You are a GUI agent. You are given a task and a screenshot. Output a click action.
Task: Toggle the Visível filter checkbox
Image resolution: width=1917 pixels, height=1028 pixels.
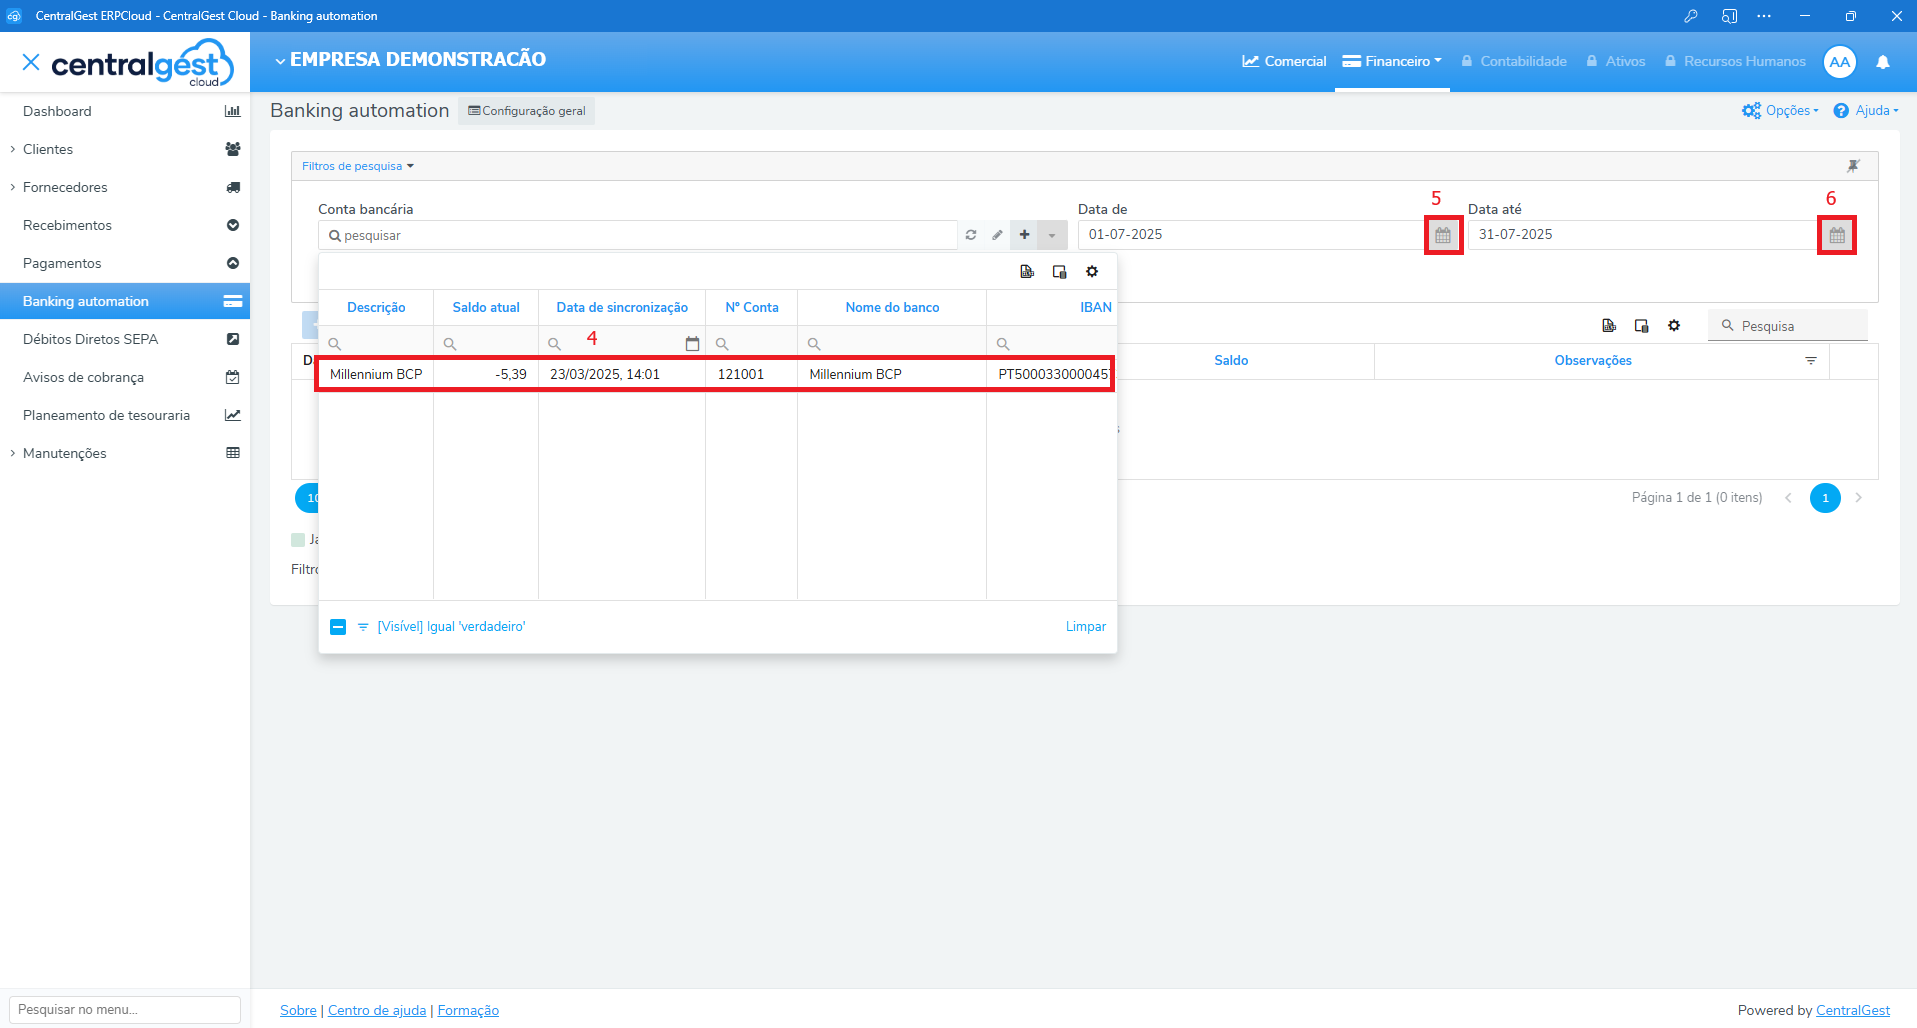tap(338, 627)
